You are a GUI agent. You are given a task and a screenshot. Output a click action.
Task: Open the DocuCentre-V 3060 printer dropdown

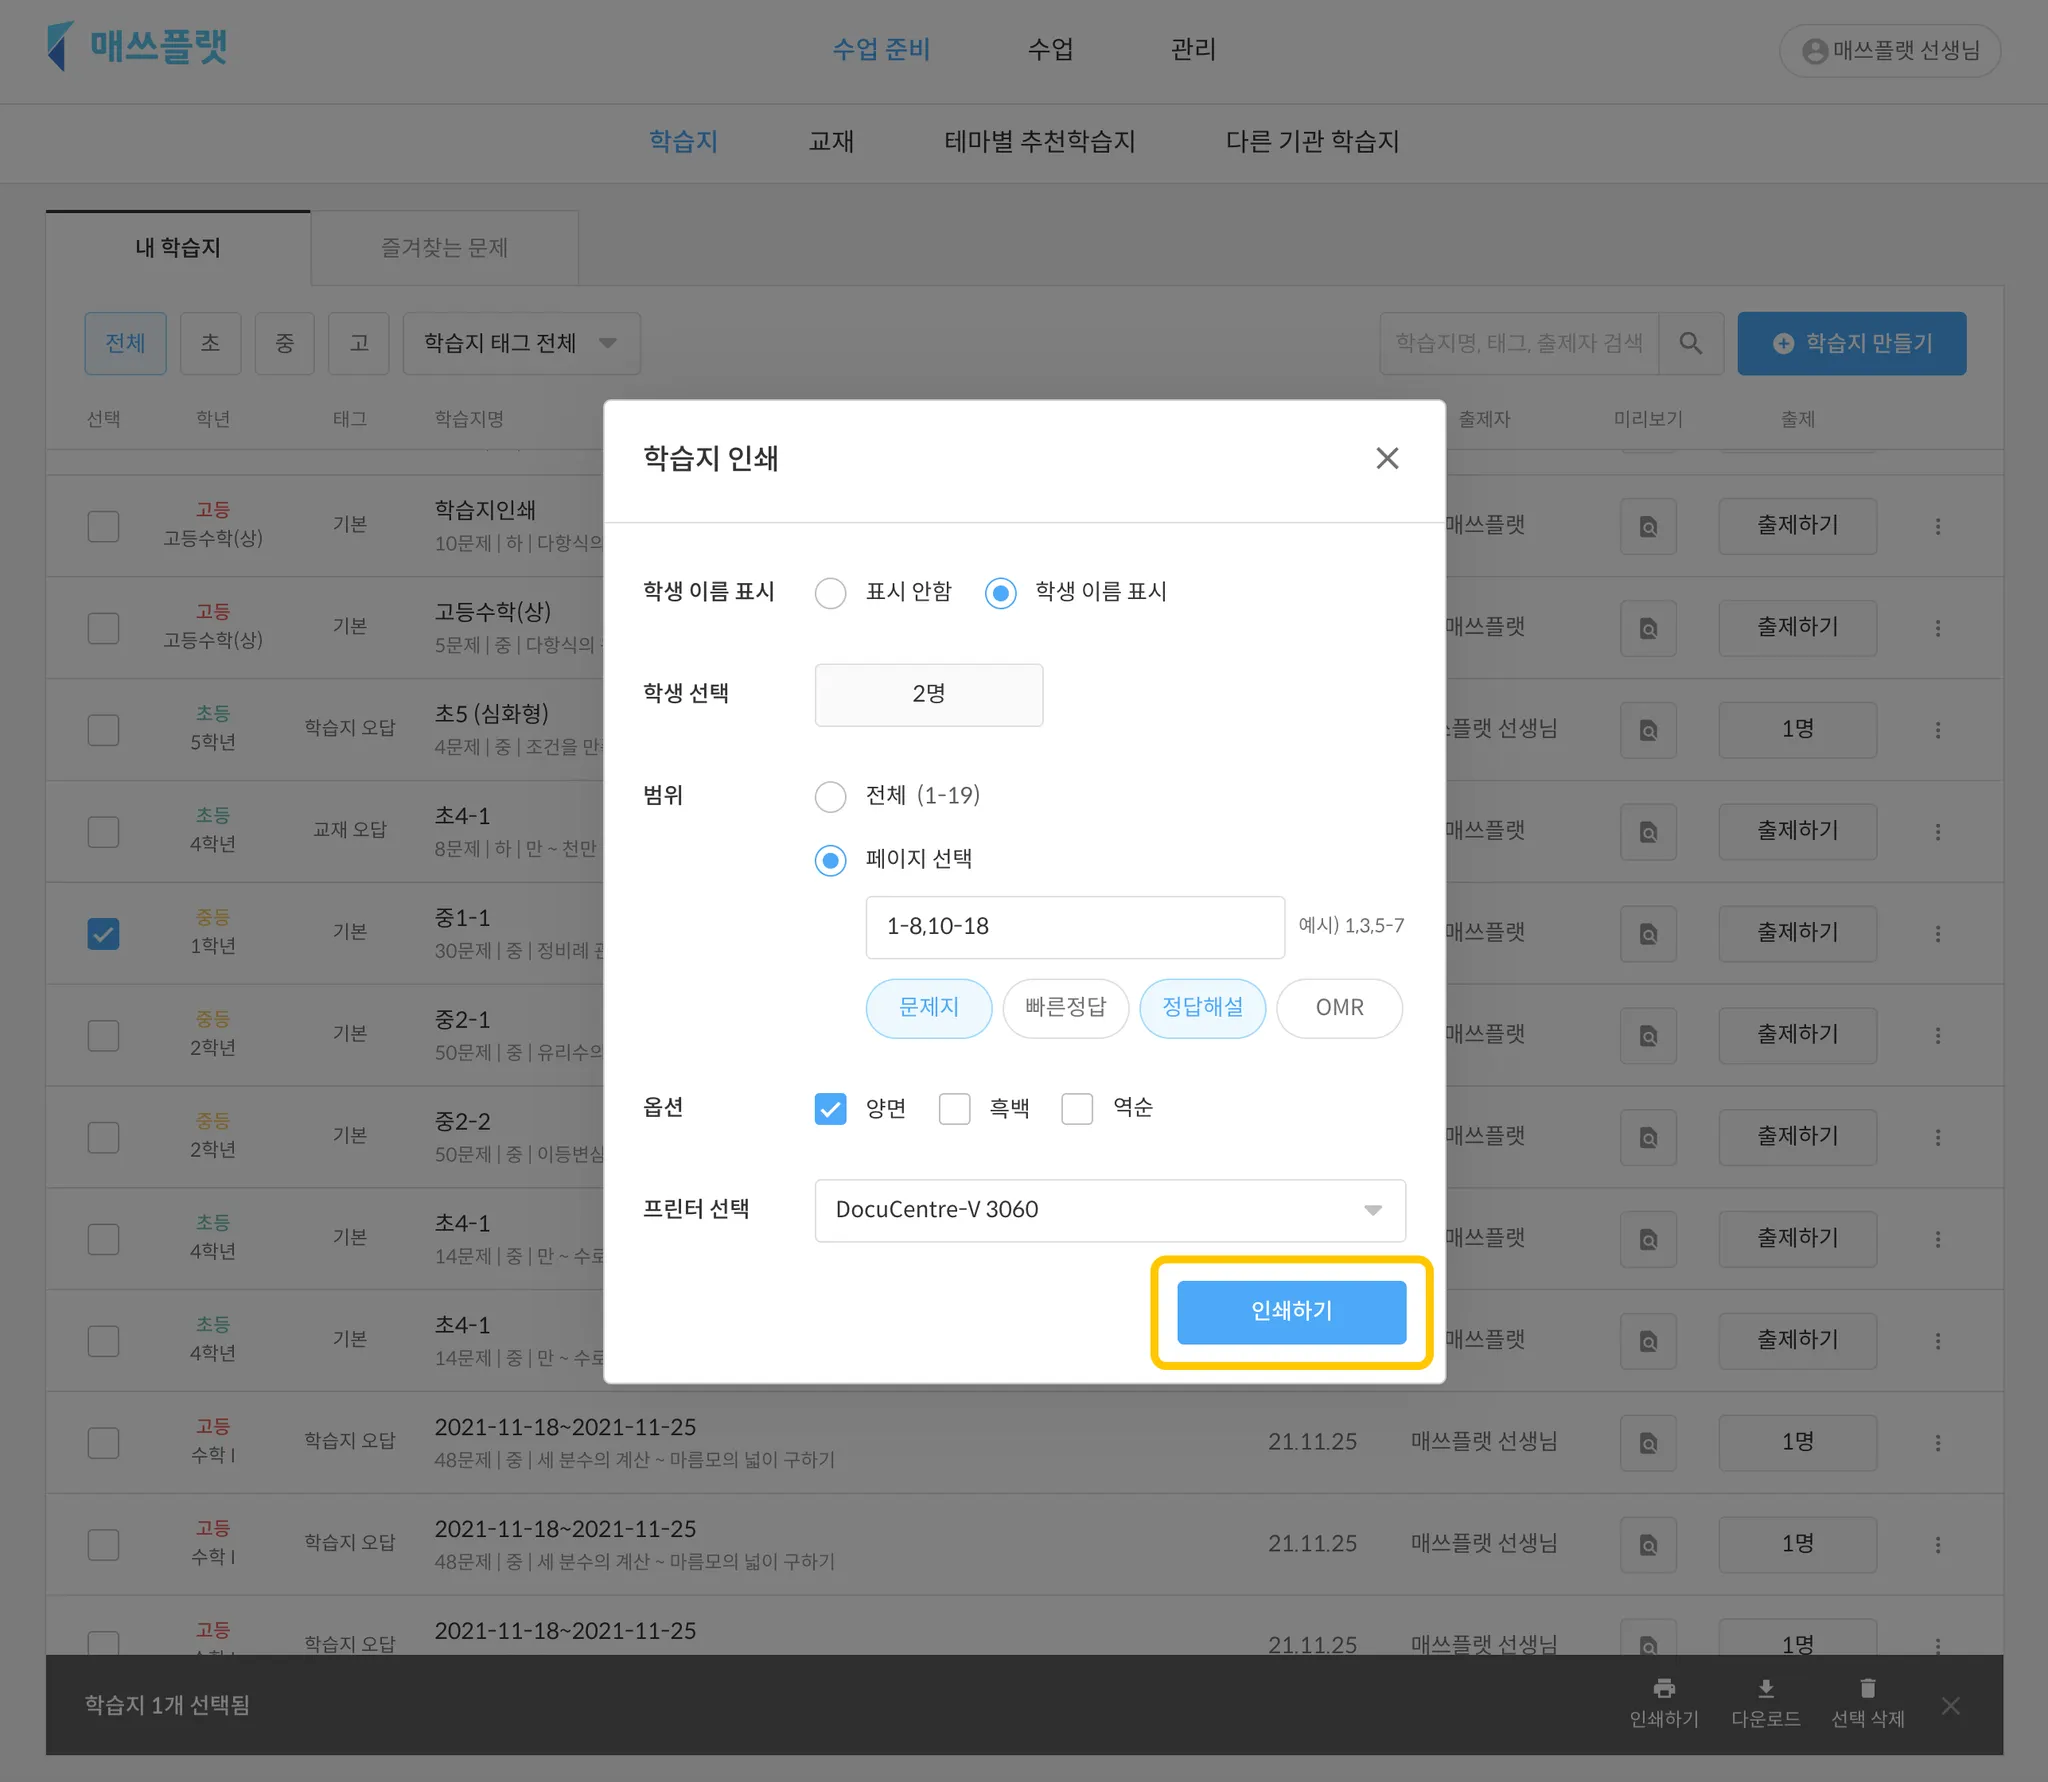pyautogui.click(x=1109, y=1210)
